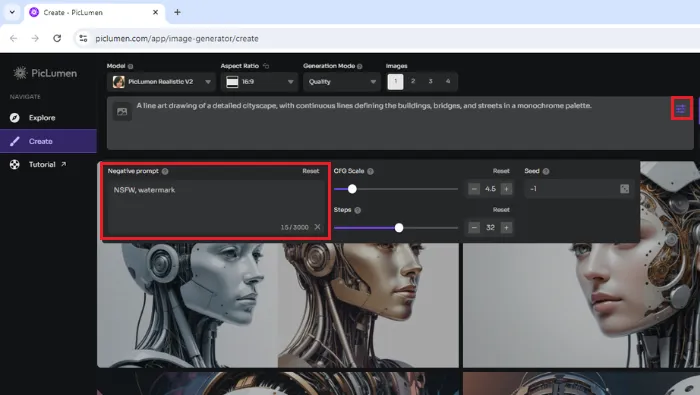Switch to the Create - PicLumen tab
The image size is (700, 395).
[94, 12]
